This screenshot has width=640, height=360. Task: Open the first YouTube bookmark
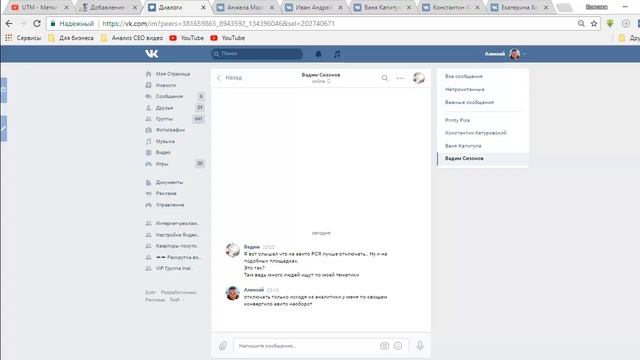tap(187, 38)
